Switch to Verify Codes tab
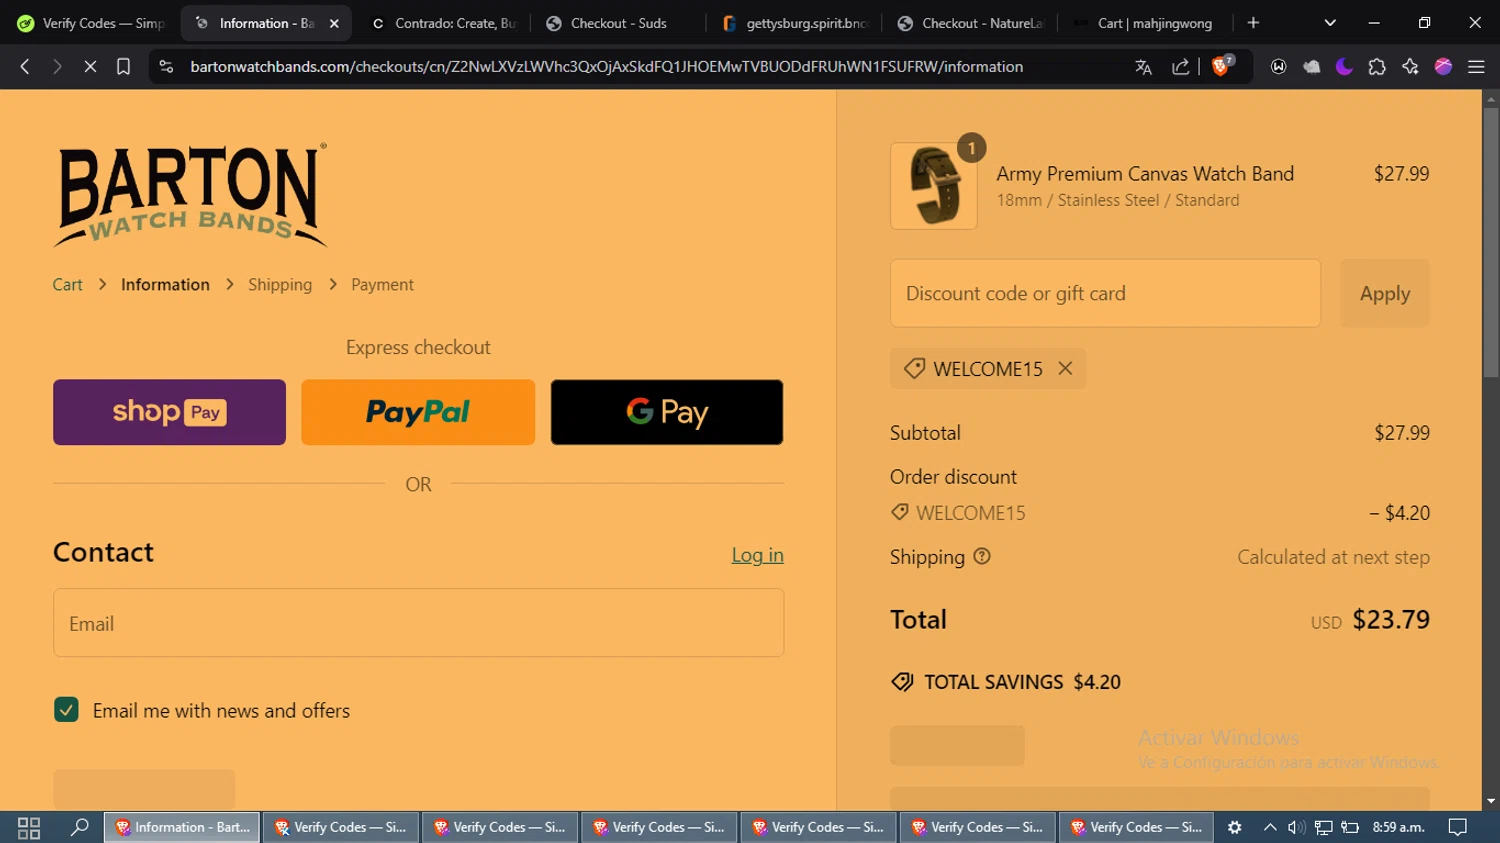The width and height of the screenshot is (1500, 843). pos(90,23)
